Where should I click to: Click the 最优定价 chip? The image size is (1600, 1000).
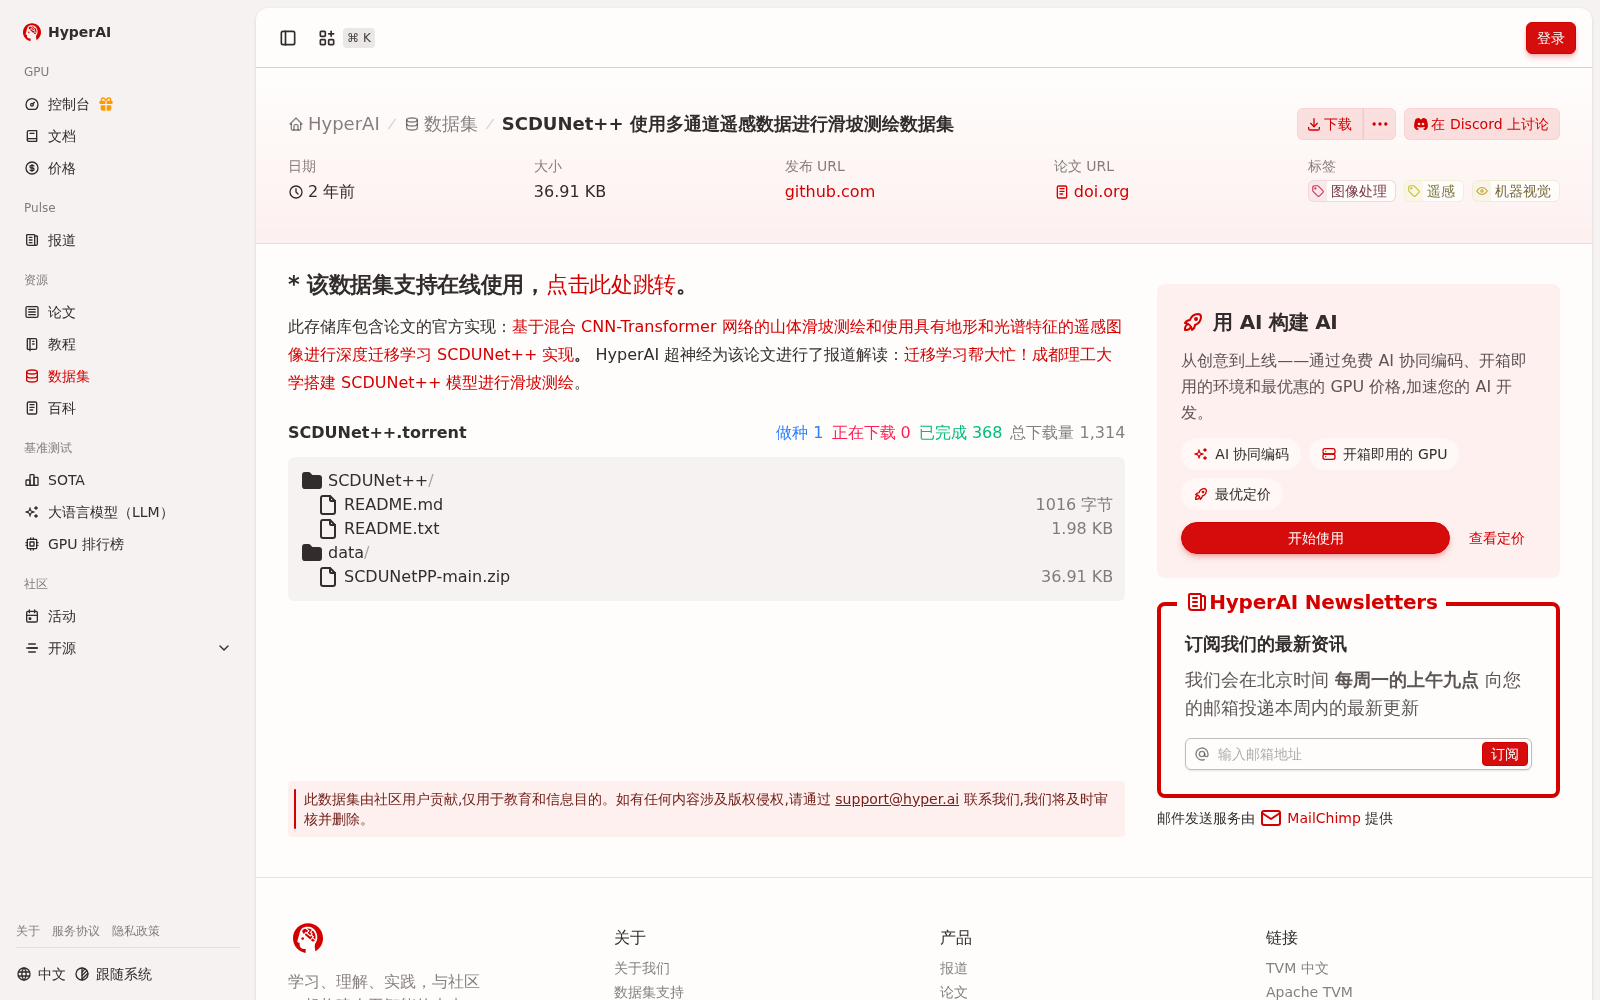(1231, 494)
